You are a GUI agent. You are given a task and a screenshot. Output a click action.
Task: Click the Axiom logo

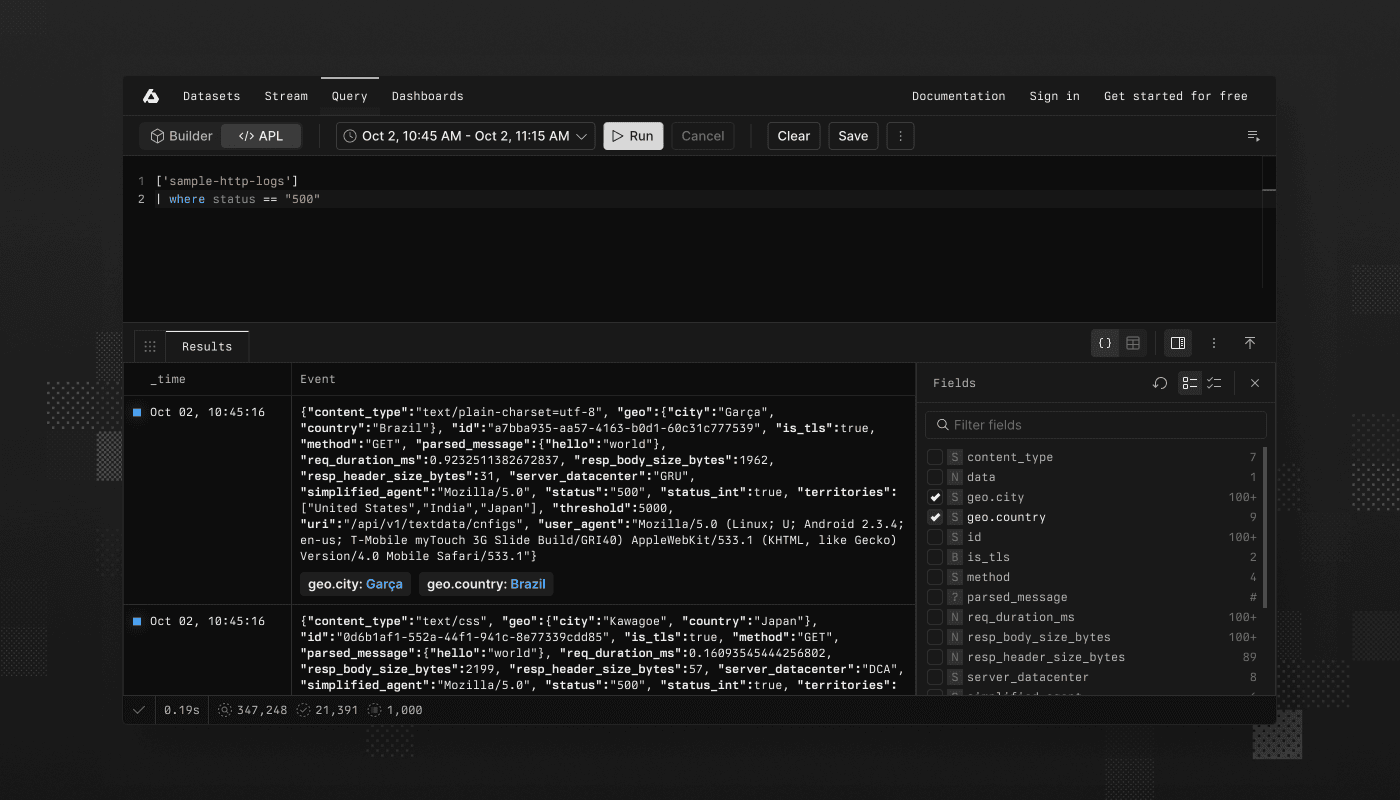151,95
